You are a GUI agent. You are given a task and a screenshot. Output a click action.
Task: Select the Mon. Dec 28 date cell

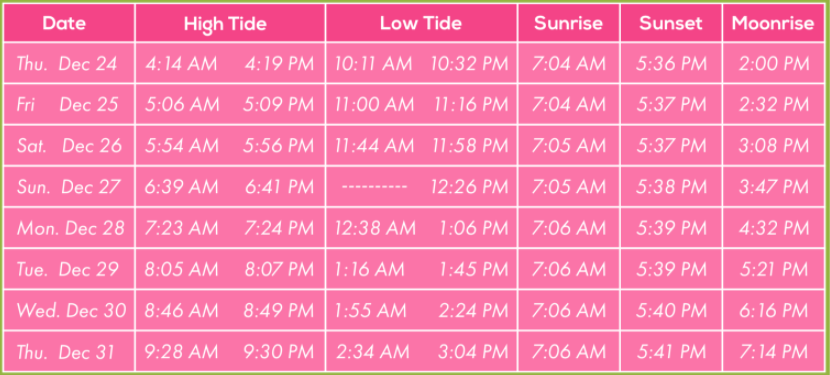click(x=70, y=228)
